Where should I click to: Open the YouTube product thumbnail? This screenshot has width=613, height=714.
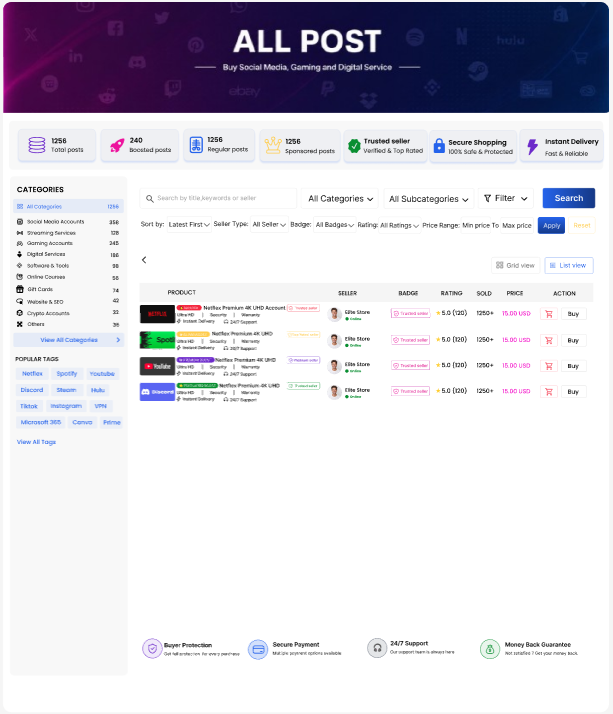(x=157, y=366)
